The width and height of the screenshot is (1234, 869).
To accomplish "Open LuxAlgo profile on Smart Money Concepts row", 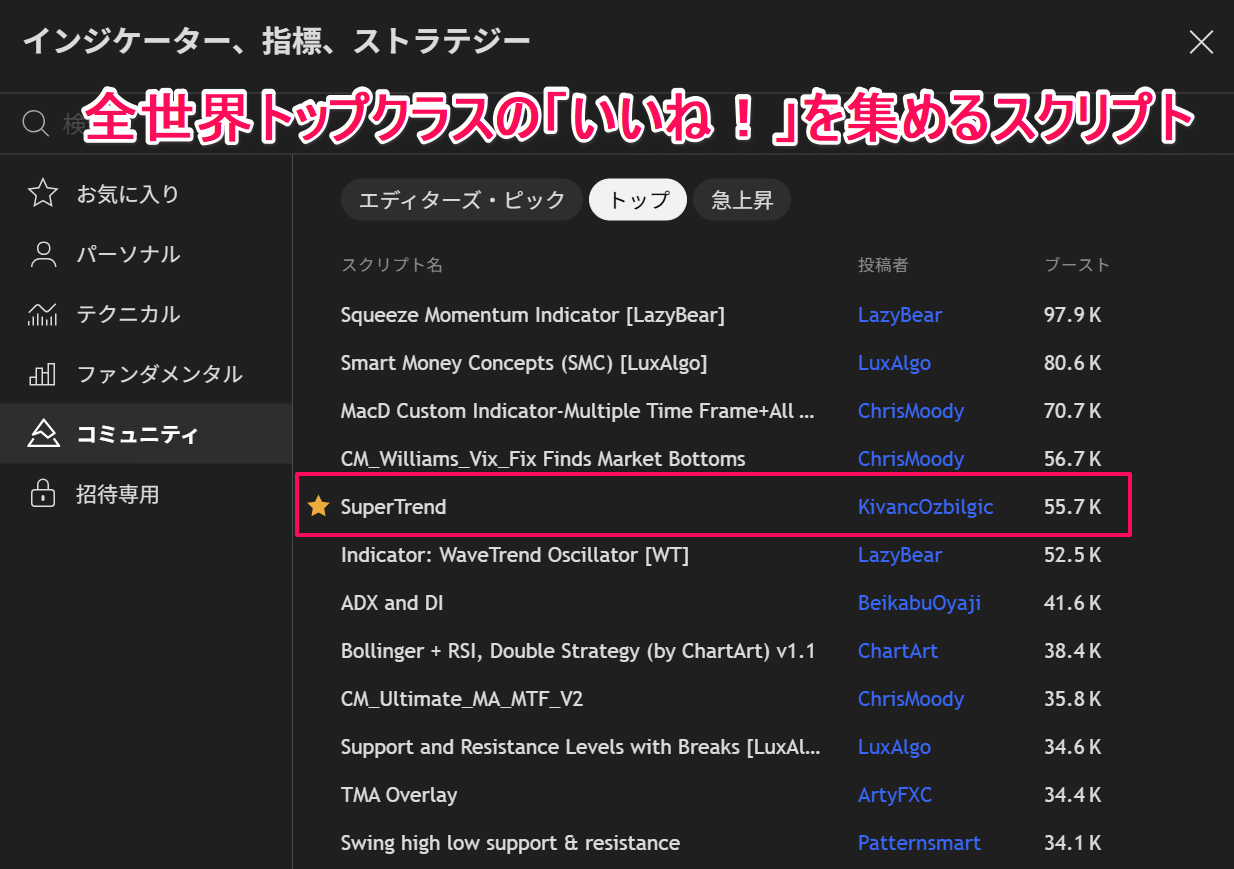I will click(x=894, y=363).
